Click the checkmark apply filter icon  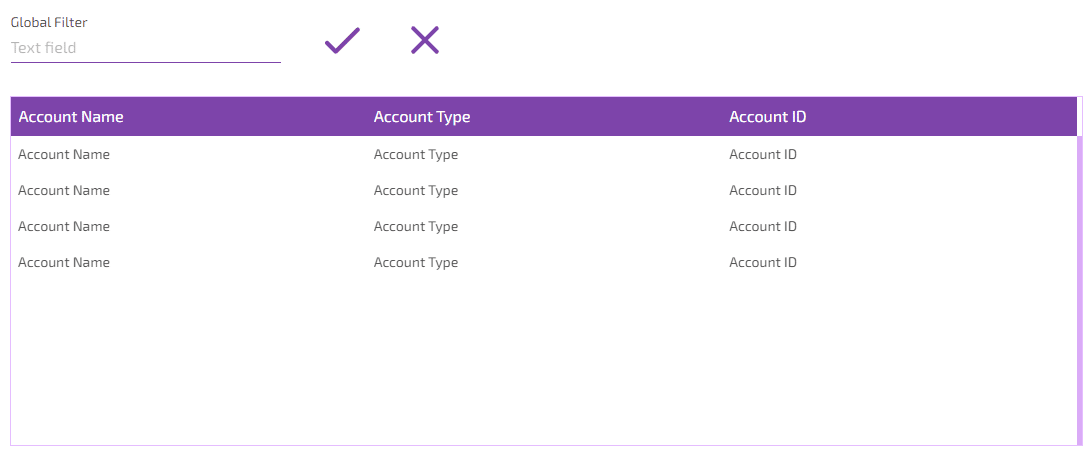tap(342, 41)
